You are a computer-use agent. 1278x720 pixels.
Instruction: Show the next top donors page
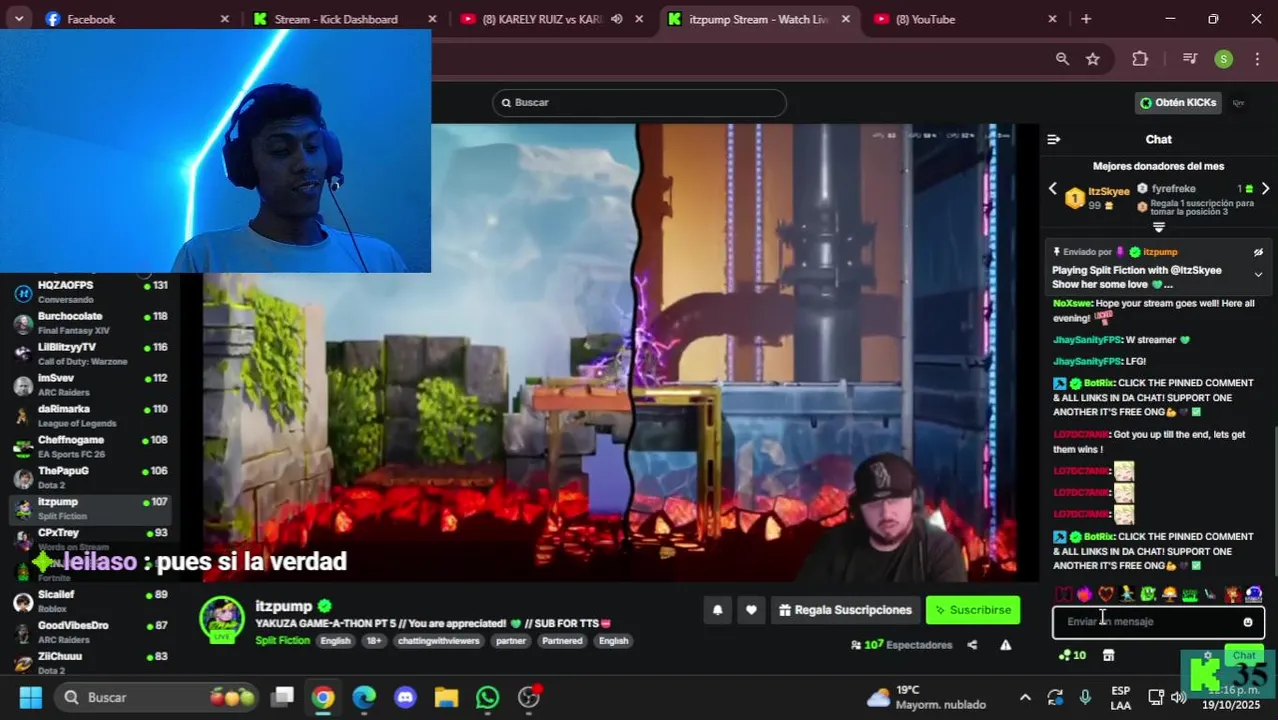1265,189
